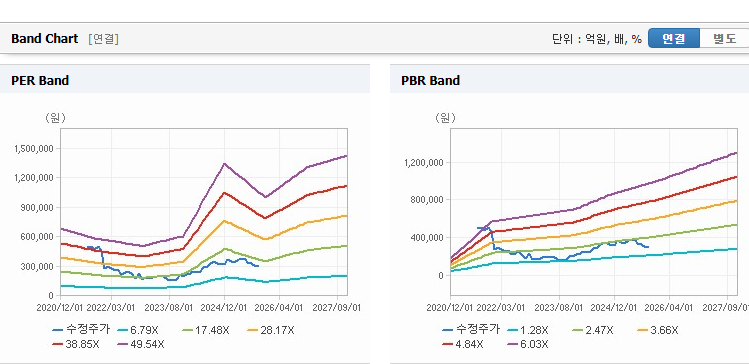The height and width of the screenshot is (364, 749).
Task: Click the [연결] label beside Band Chart
Action: [103, 39]
